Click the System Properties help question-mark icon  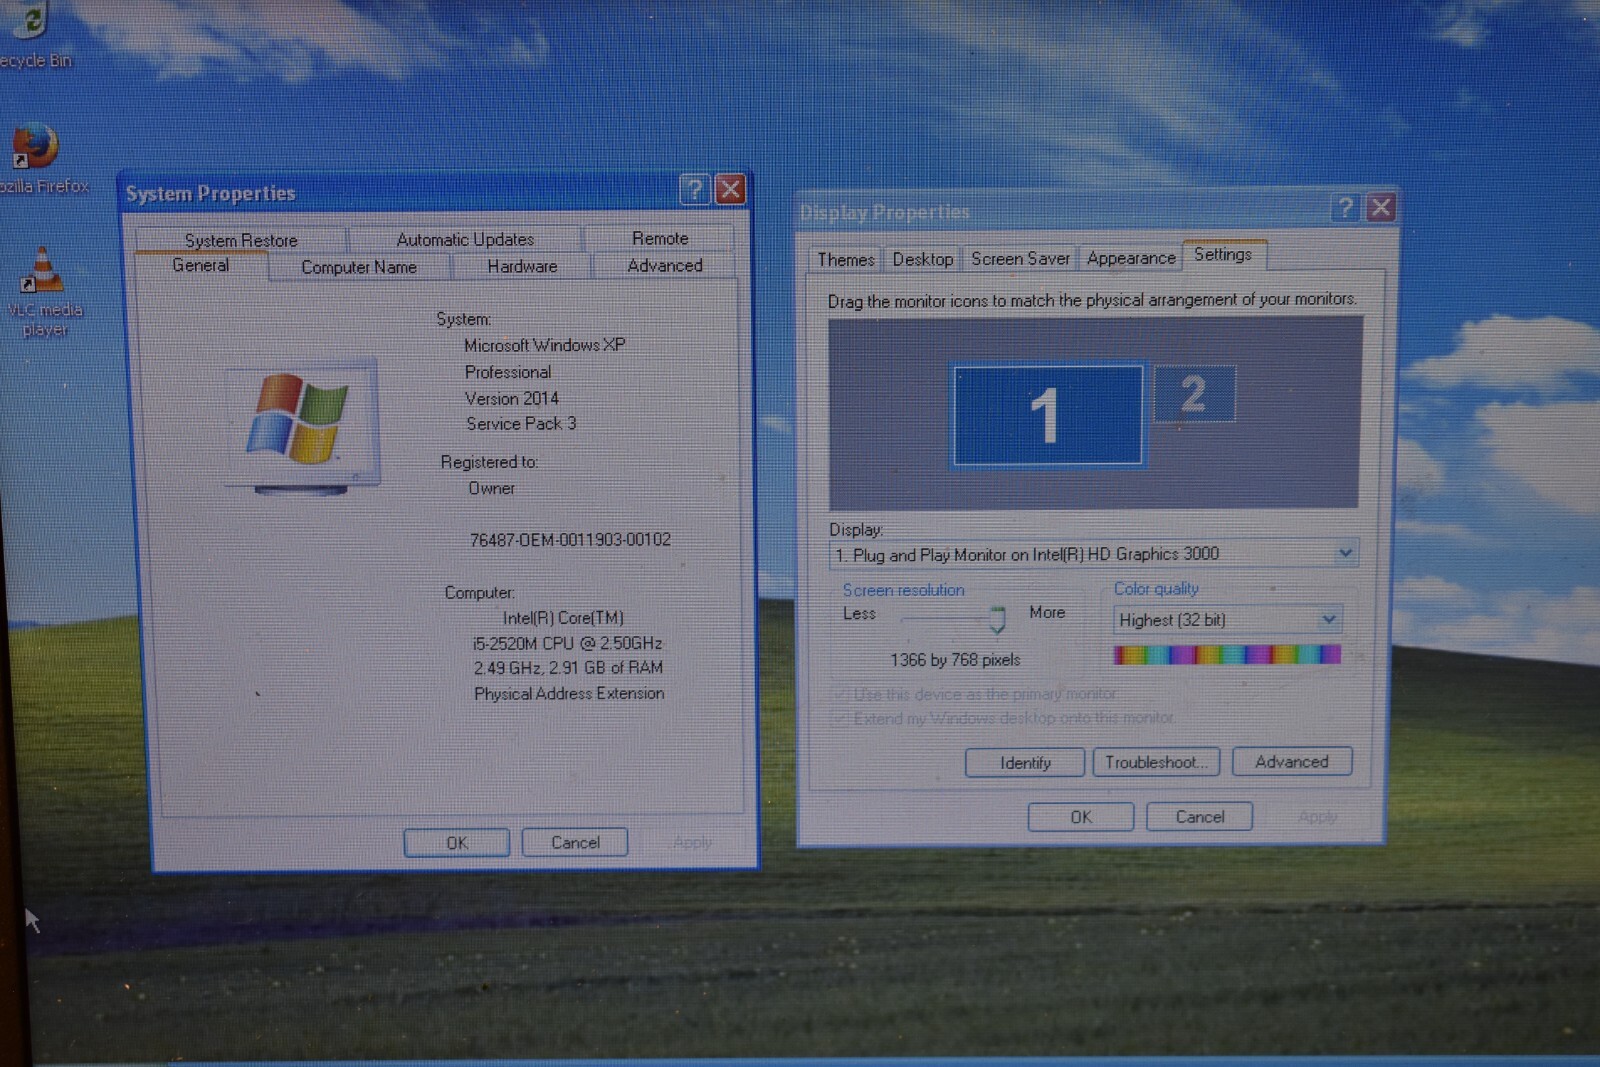(694, 189)
